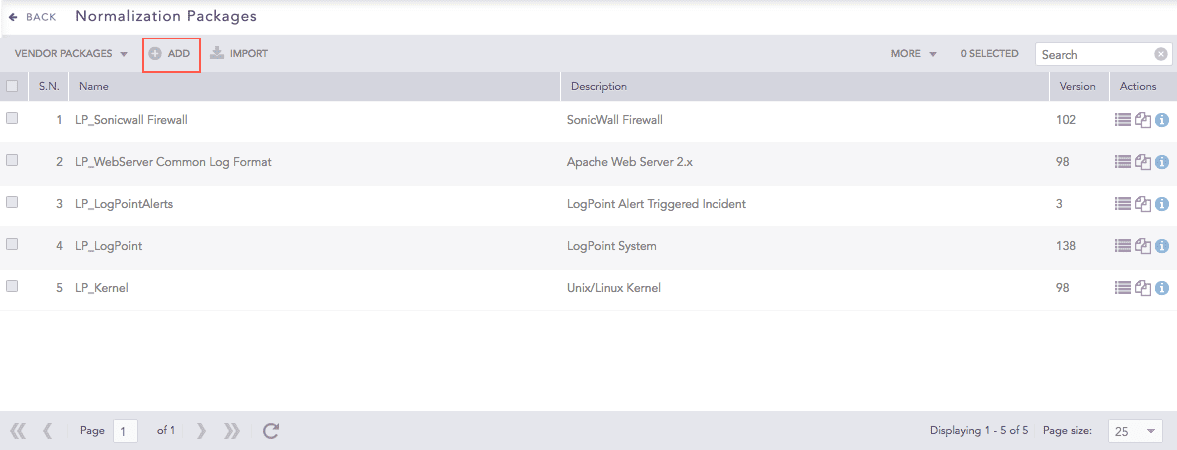
Task: Expand the More menu
Action: point(913,54)
